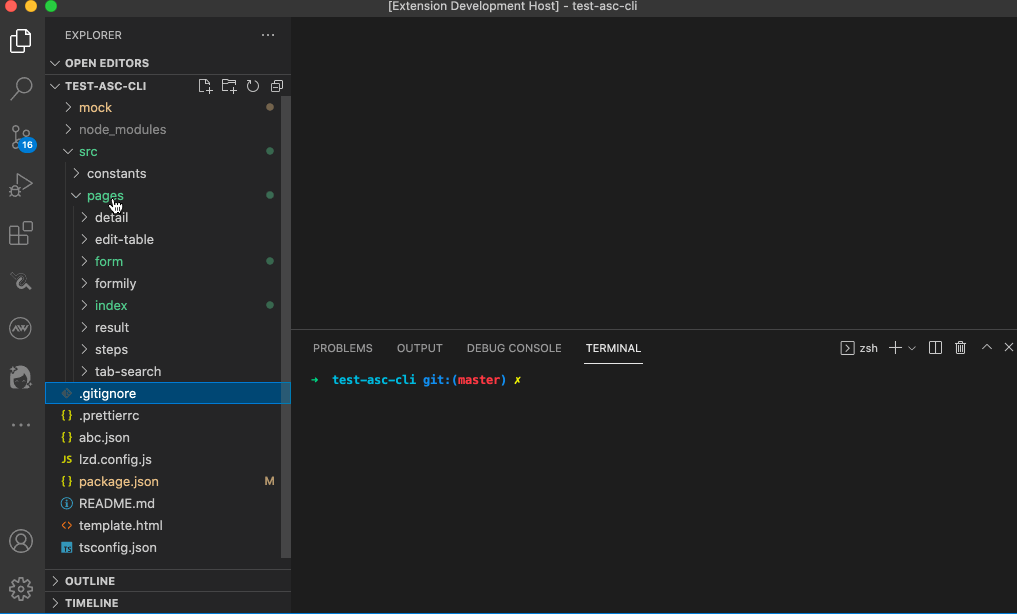Open the Manage gear icon

coord(21,589)
